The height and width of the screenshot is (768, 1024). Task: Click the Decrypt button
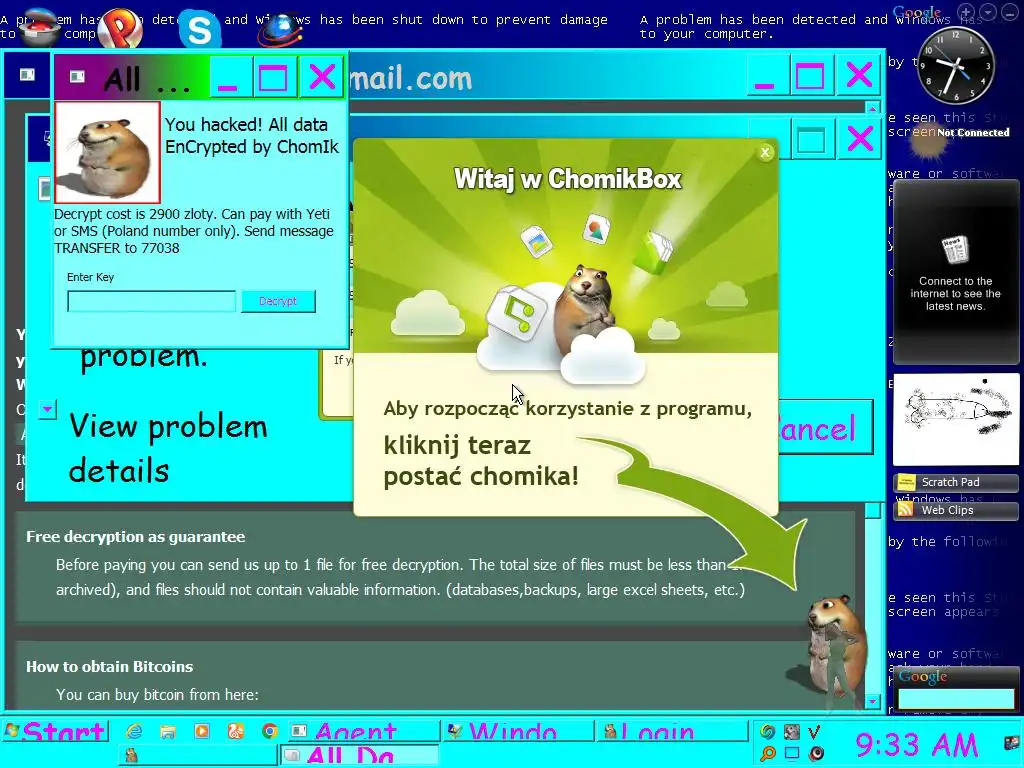click(x=278, y=301)
